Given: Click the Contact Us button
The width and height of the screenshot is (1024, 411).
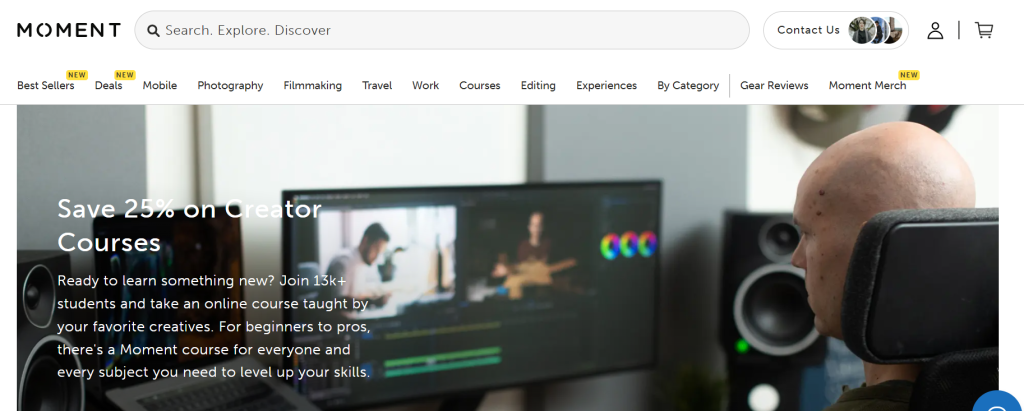Looking at the screenshot, I should point(808,30).
